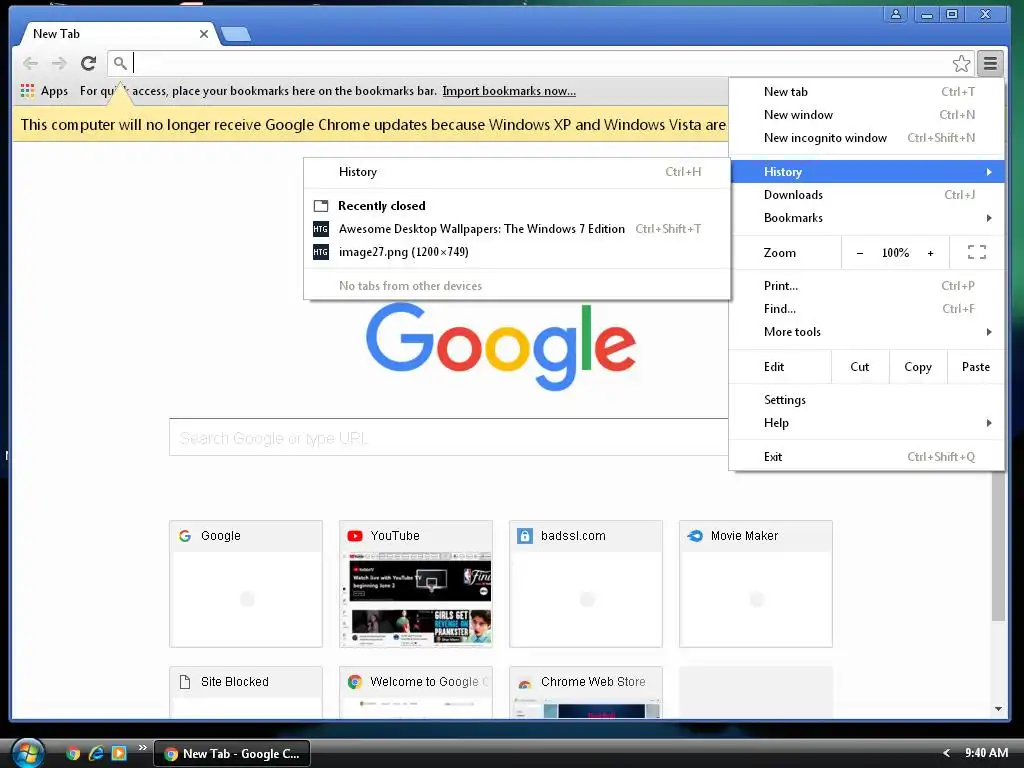
Task: Click the fullscreen zoom icon
Action: coord(976,252)
